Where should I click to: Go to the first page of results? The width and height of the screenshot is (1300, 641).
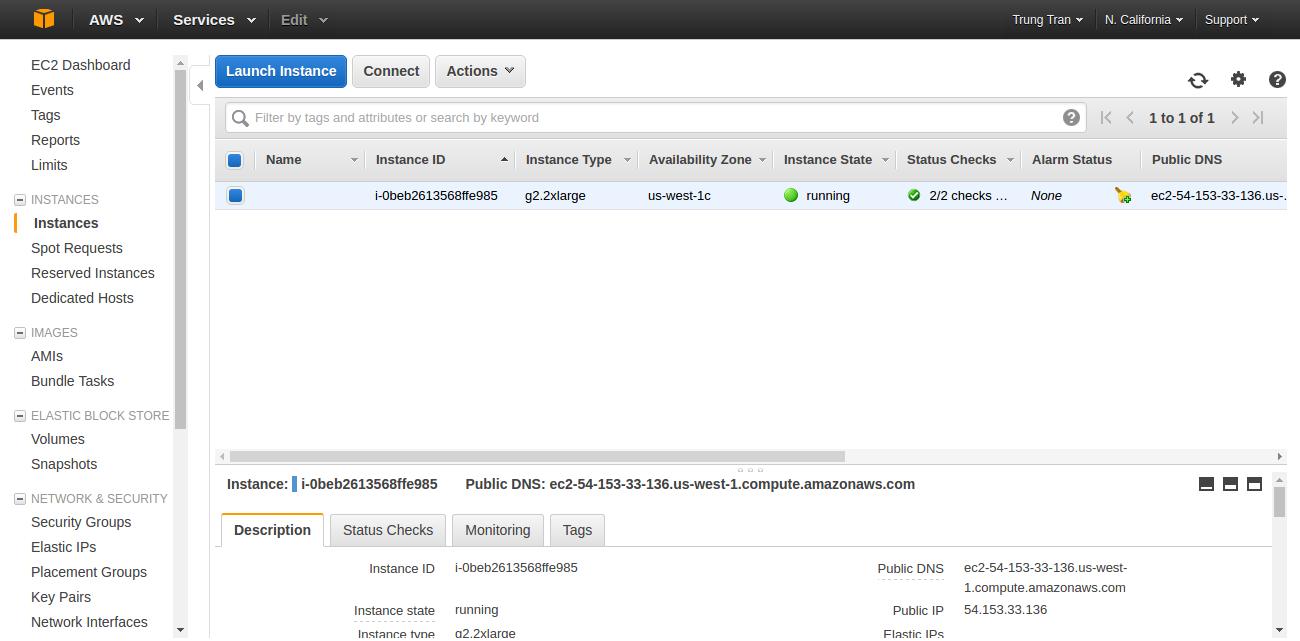pos(1106,117)
